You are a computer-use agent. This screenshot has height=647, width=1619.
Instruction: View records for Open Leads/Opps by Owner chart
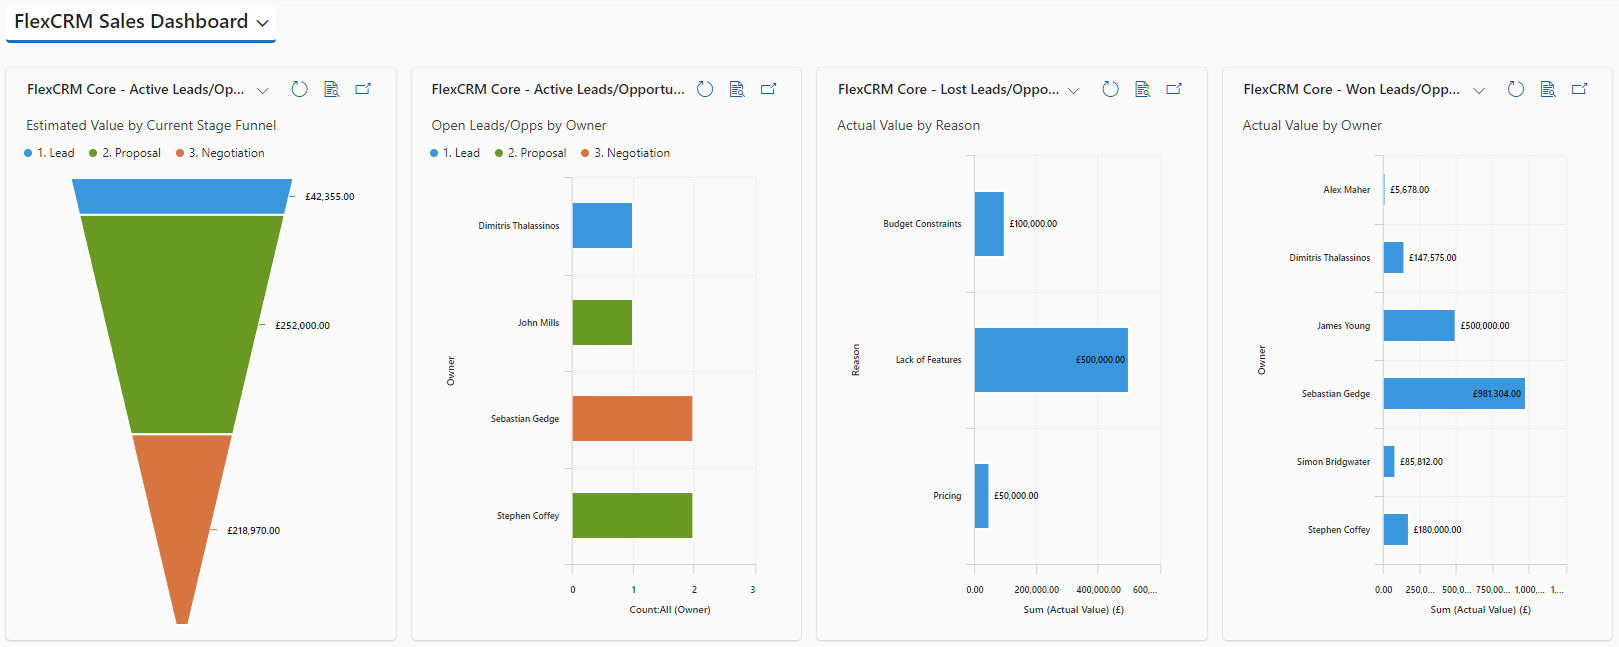click(x=737, y=89)
